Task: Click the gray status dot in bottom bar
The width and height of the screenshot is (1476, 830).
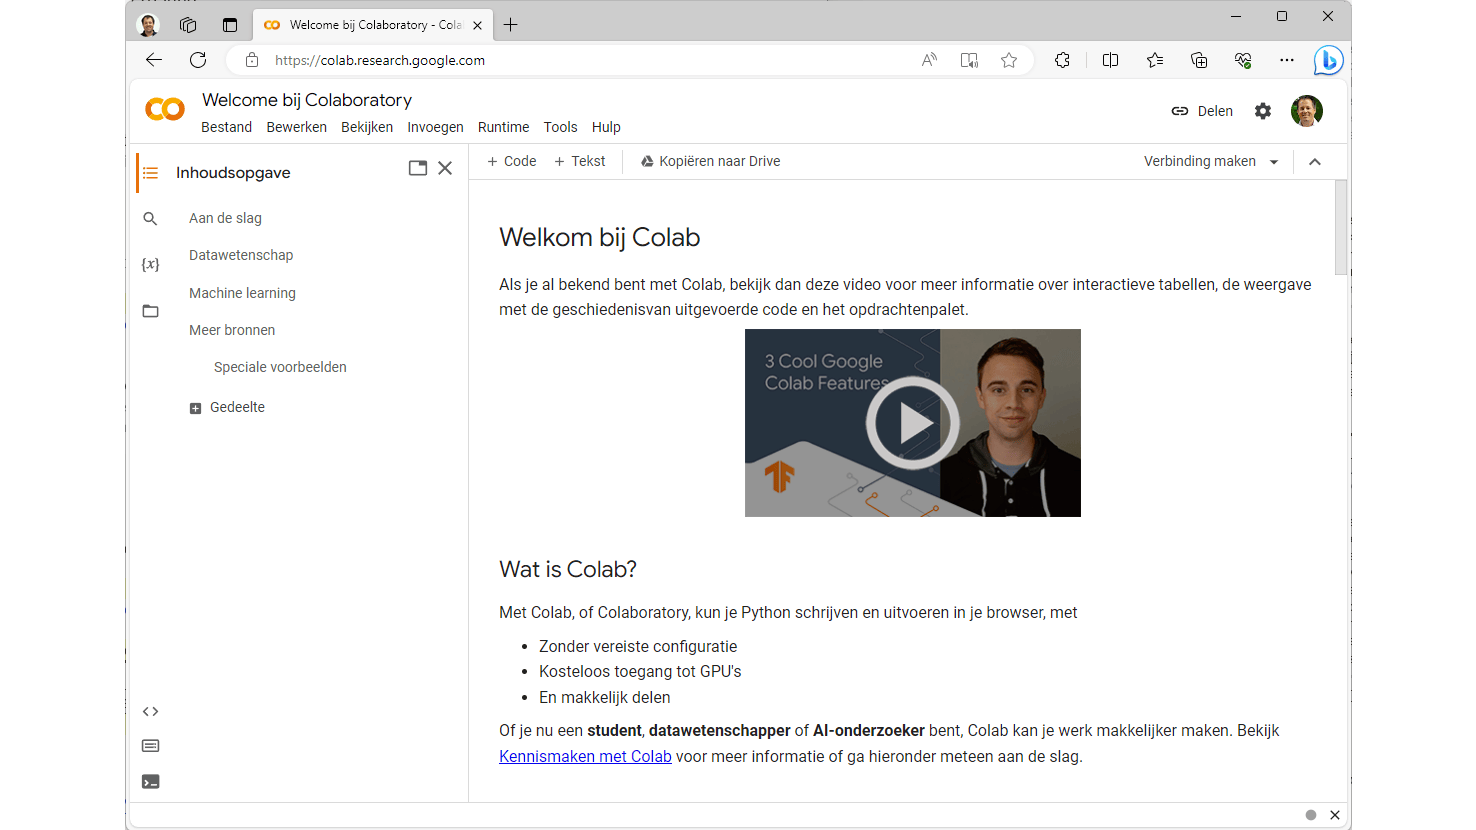Action: [1311, 815]
